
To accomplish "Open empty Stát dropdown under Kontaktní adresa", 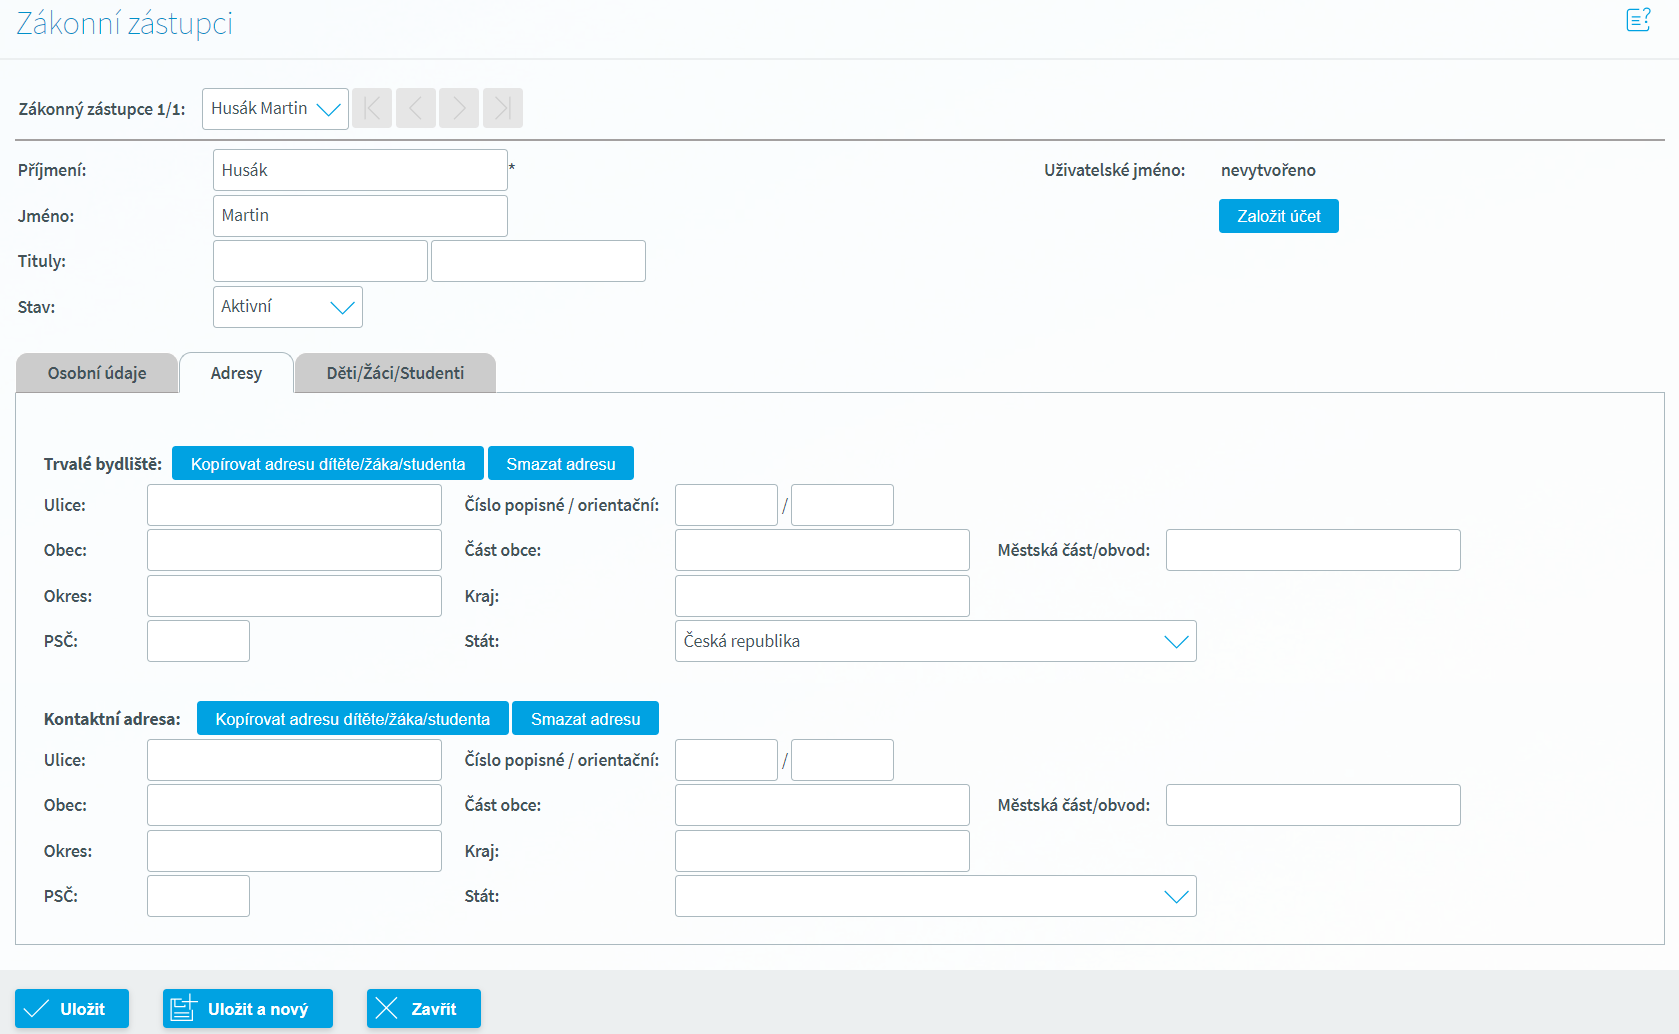I will (x=936, y=896).
